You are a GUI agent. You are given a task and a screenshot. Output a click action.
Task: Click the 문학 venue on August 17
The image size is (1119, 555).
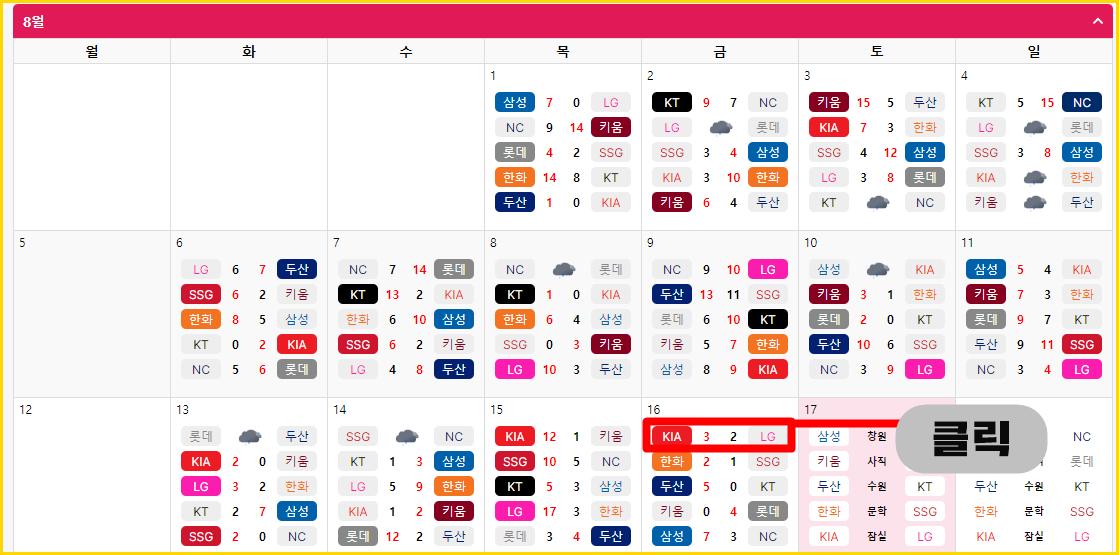click(876, 511)
